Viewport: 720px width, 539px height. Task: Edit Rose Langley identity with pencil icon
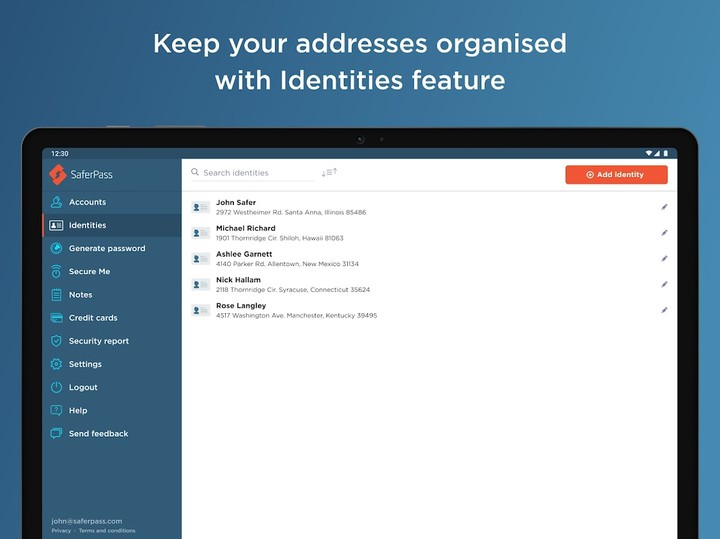(664, 310)
